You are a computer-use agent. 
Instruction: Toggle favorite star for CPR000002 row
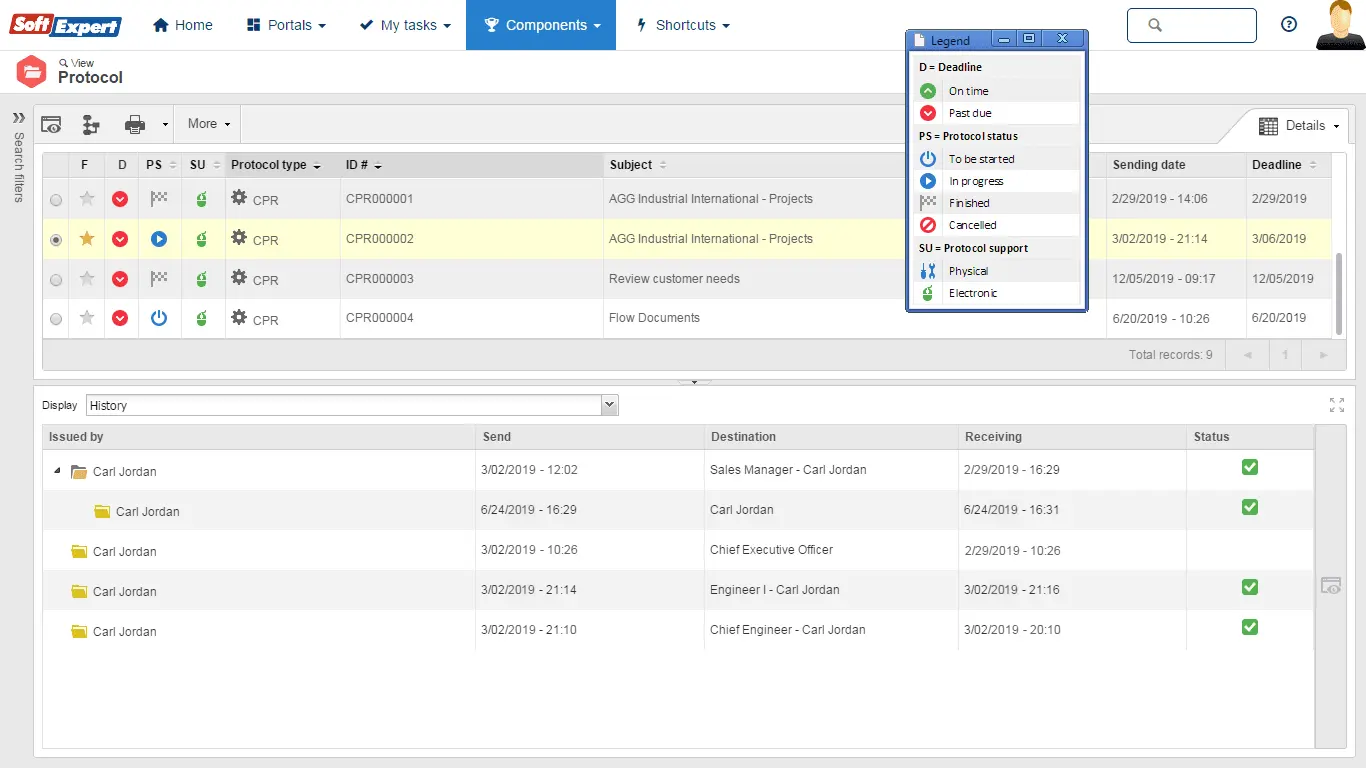point(87,239)
